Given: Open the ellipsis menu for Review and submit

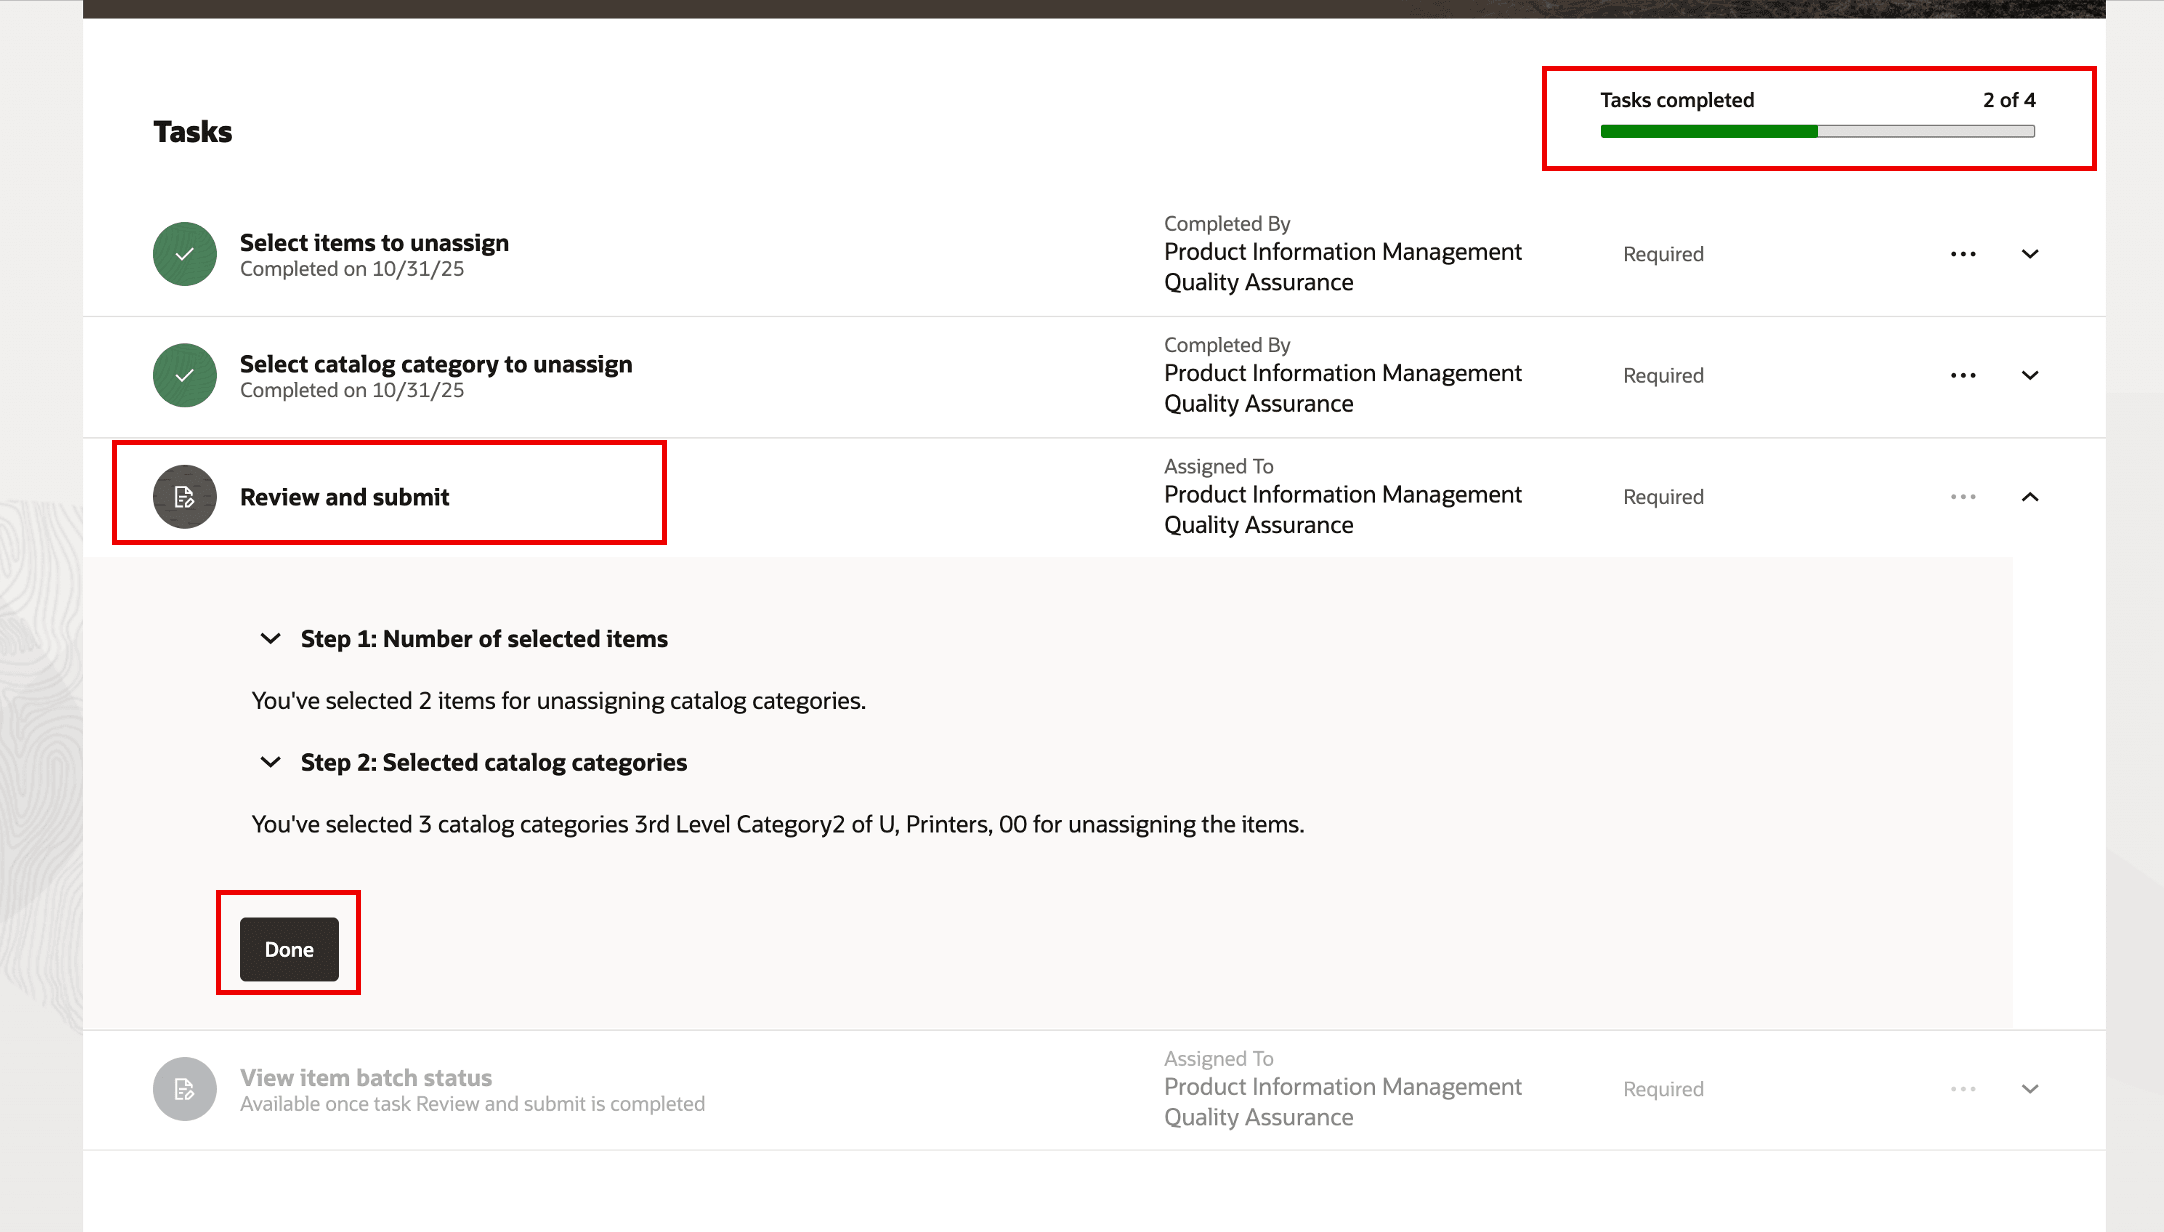Looking at the screenshot, I should tap(1962, 496).
